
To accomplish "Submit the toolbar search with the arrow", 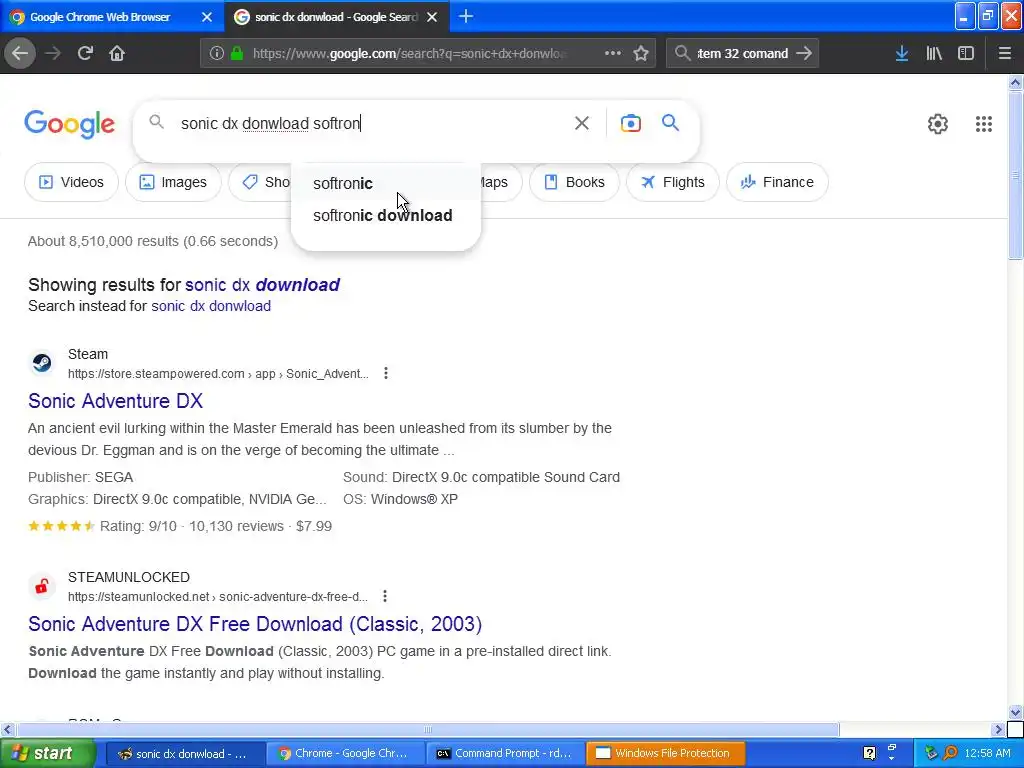I will pyautogui.click(x=804, y=54).
